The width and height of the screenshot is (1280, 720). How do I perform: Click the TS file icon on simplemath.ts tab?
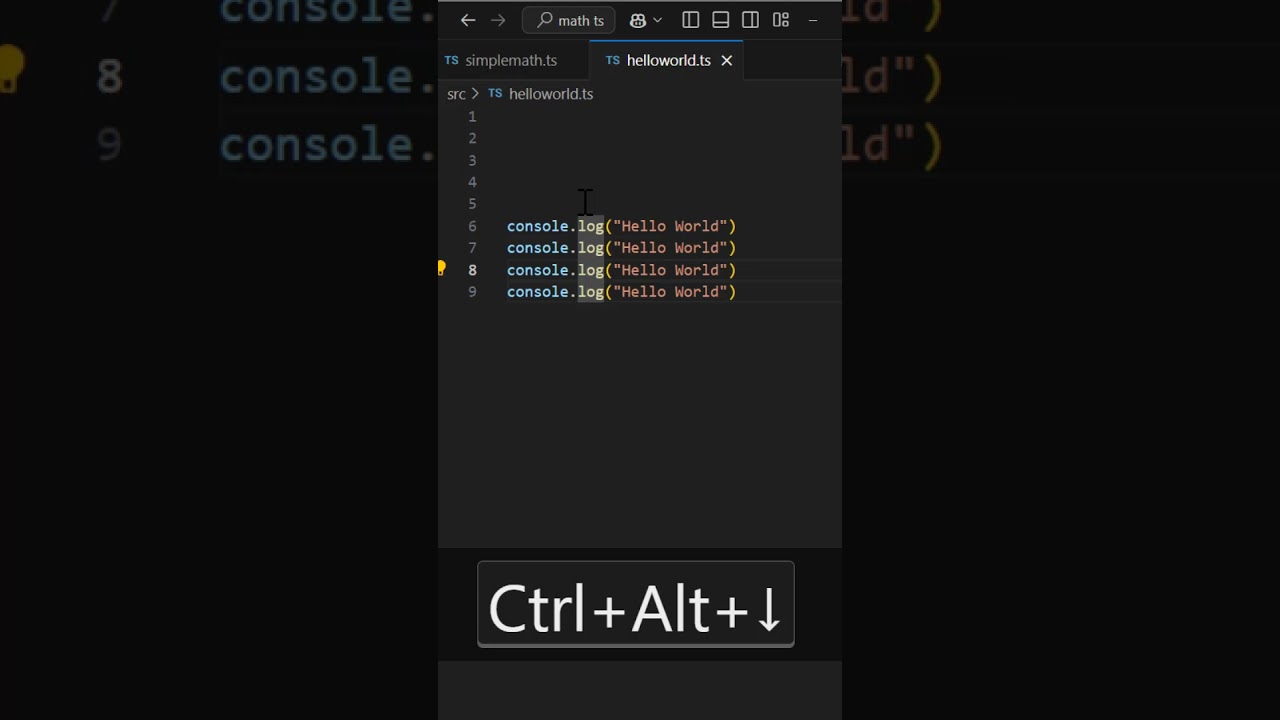coord(452,60)
